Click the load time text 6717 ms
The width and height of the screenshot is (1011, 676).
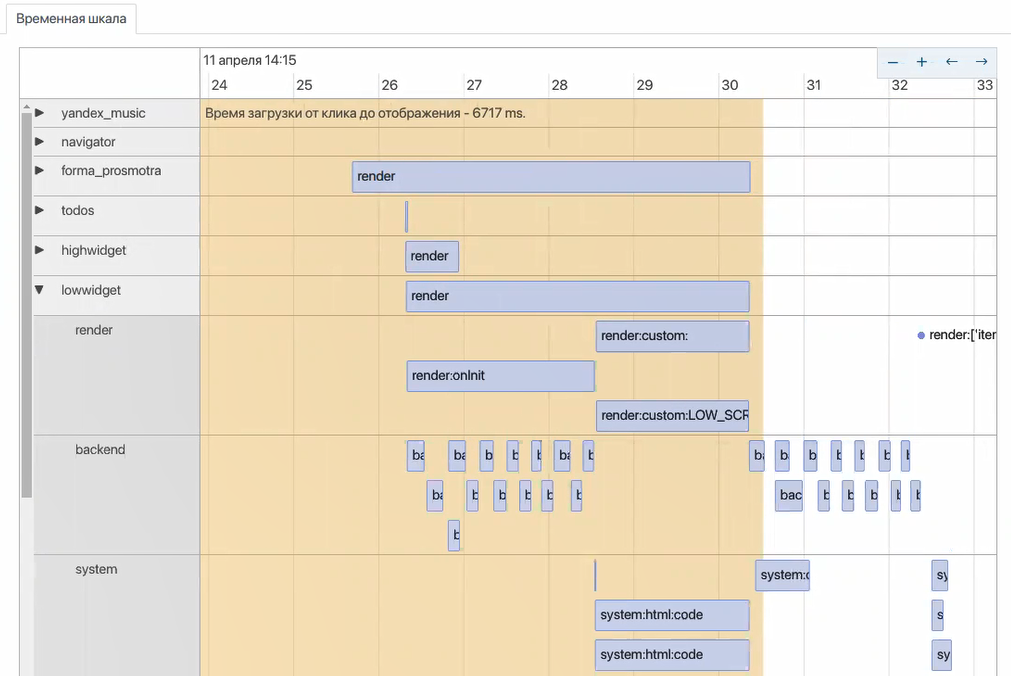365,114
